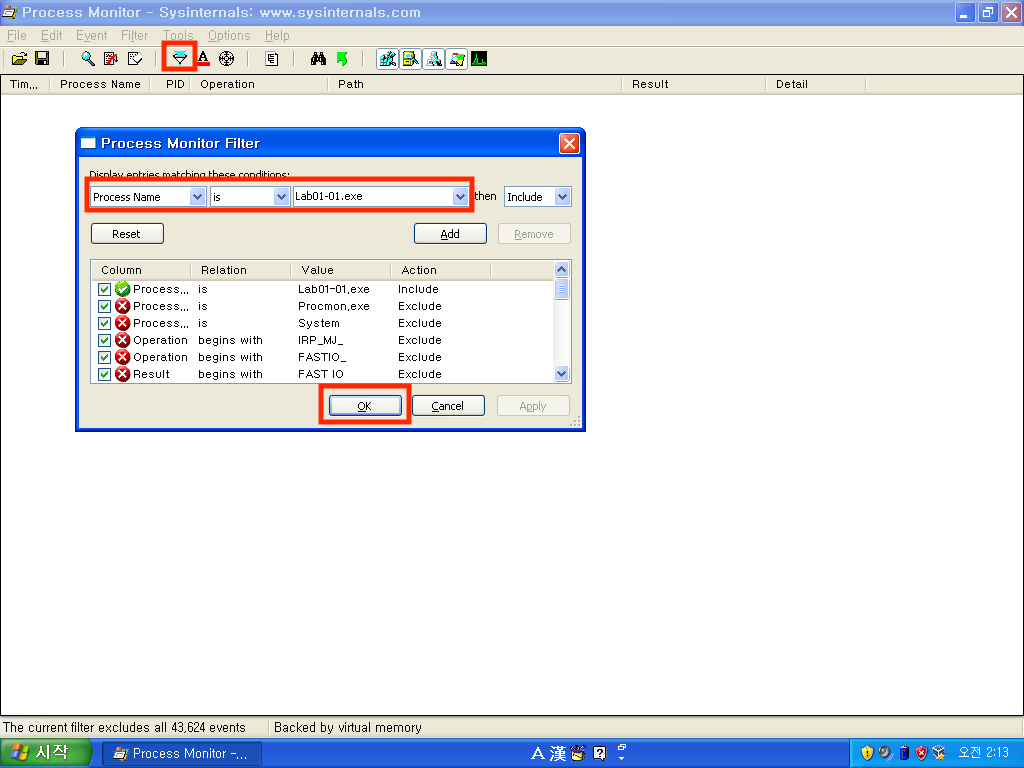Click scroll up arrow in filter list
Viewport: 1024px width, 768px height.
coord(562,269)
